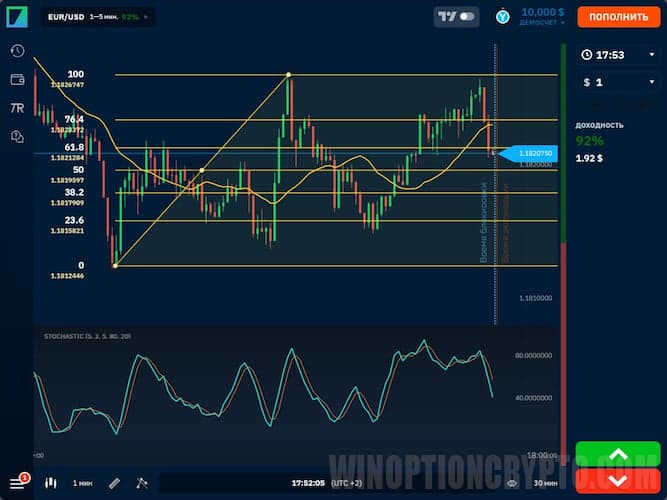The width and height of the screenshot is (667, 500).
Task: Click the platform logo in top-left corner
Action: [x=17, y=17]
